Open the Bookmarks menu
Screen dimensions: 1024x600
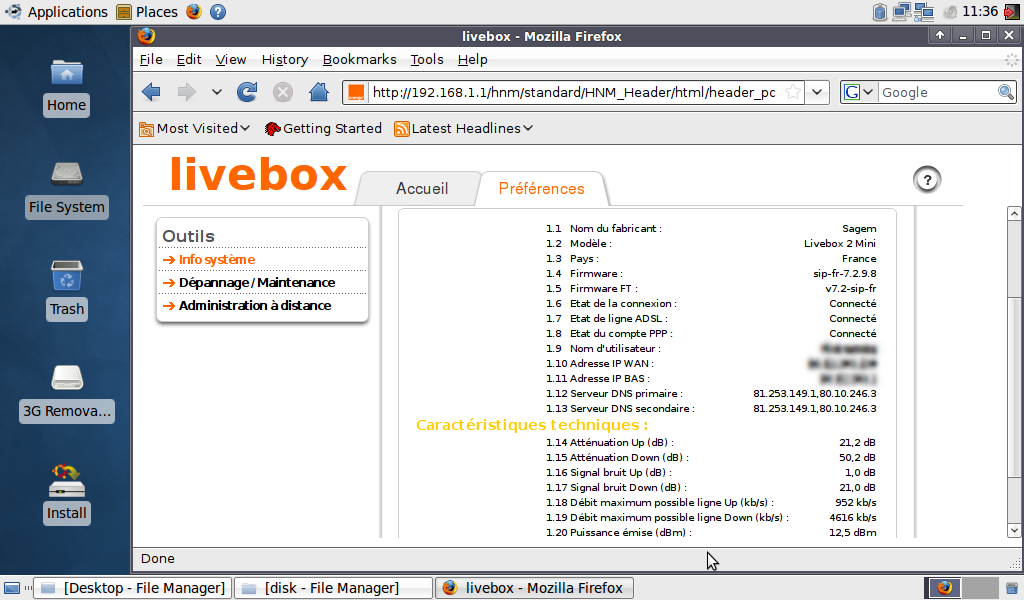(359, 59)
